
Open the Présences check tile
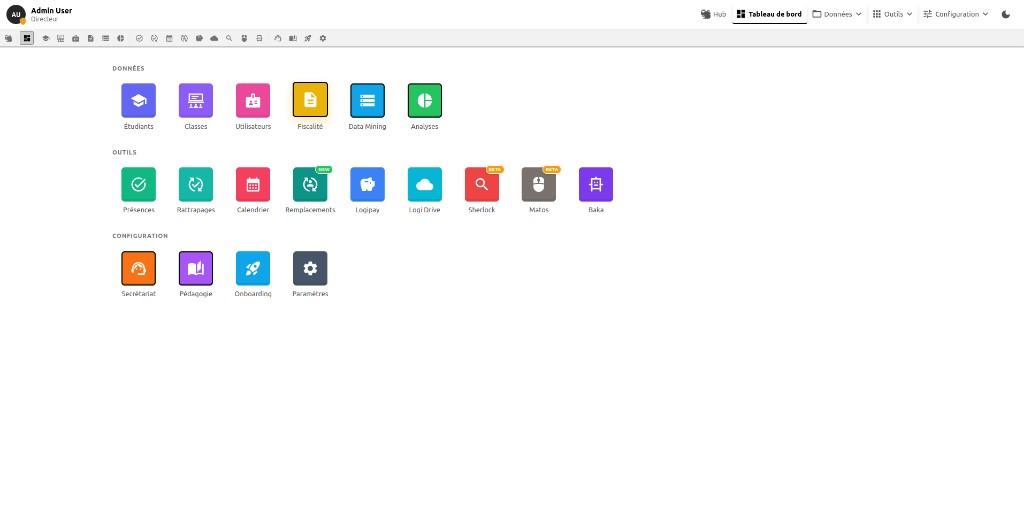pos(138,184)
